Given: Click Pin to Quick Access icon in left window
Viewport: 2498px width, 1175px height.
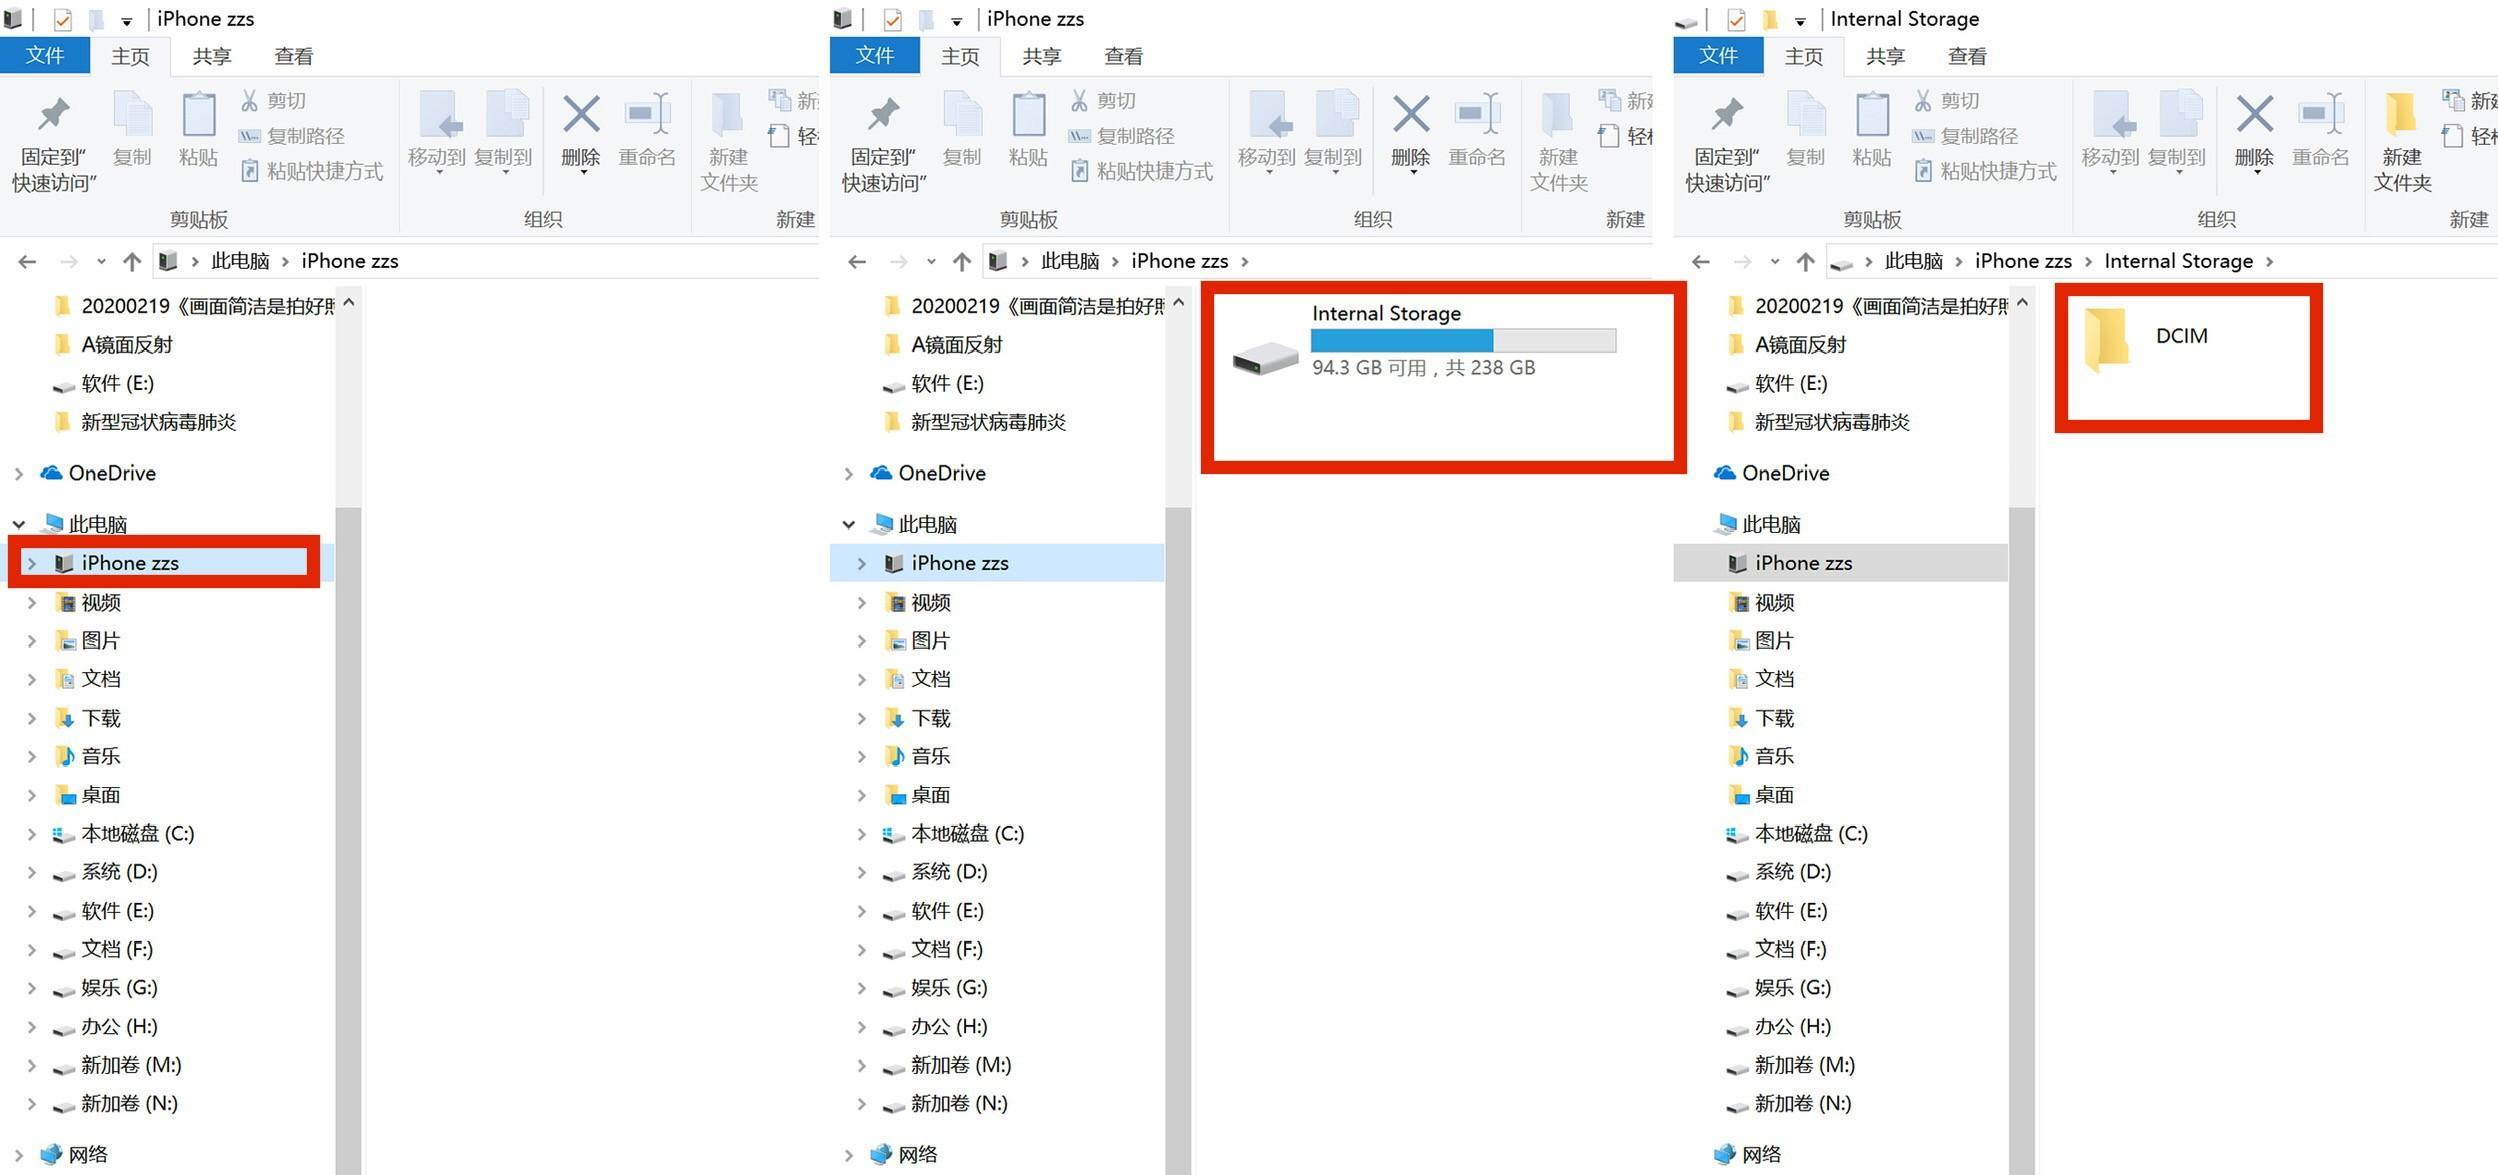Looking at the screenshot, I should click(x=53, y=114).
